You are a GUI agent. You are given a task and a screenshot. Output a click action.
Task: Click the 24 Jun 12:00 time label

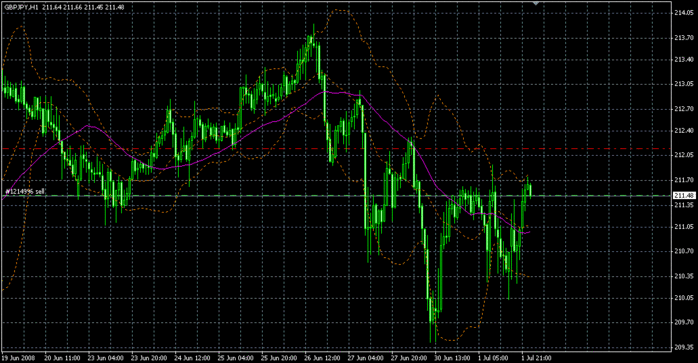click(x=192, y=358)
